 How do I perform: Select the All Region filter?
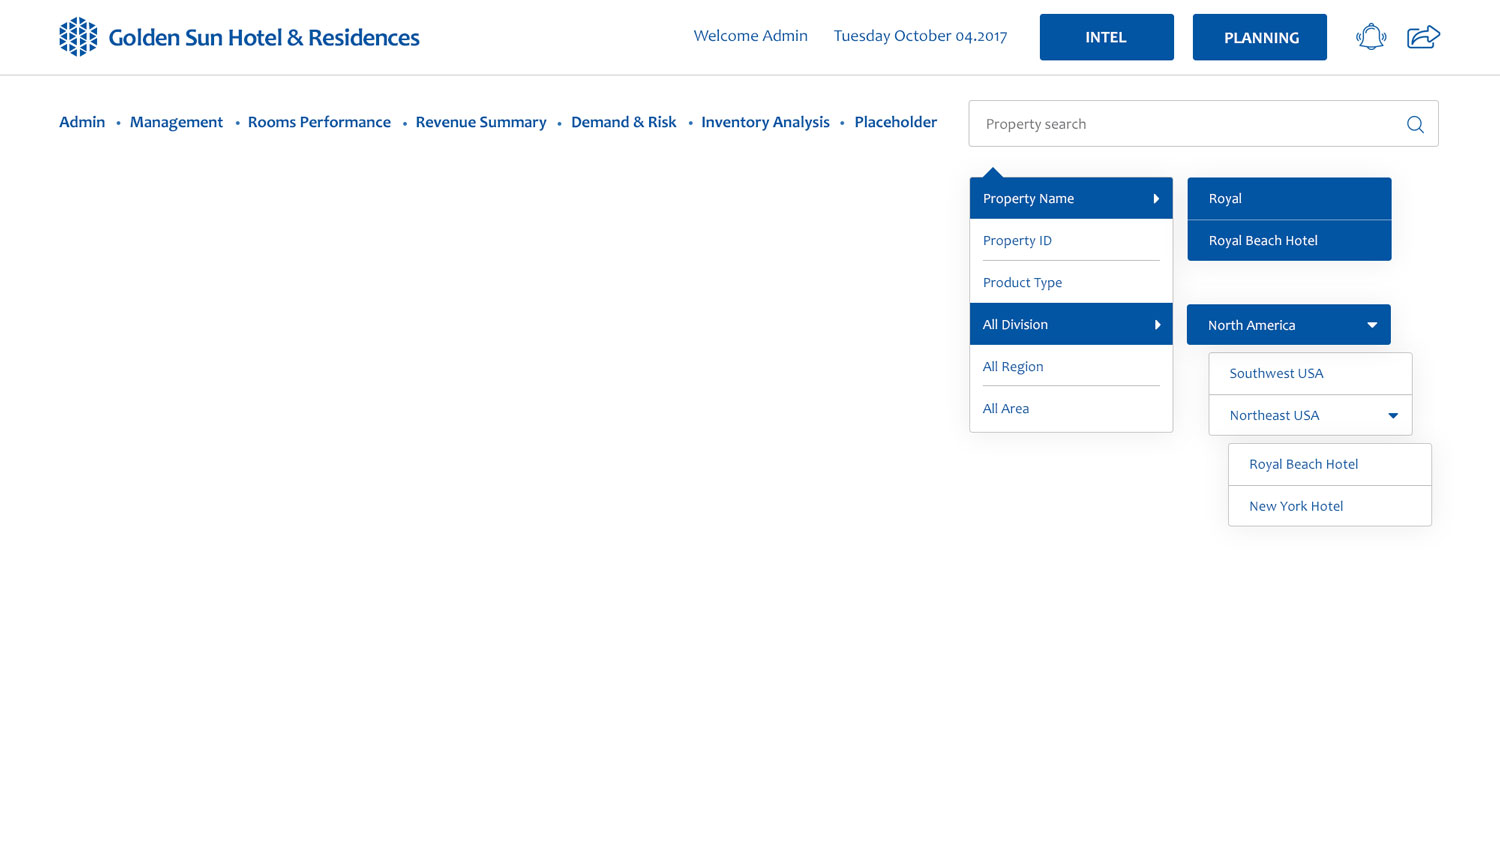coord(1071,366)
